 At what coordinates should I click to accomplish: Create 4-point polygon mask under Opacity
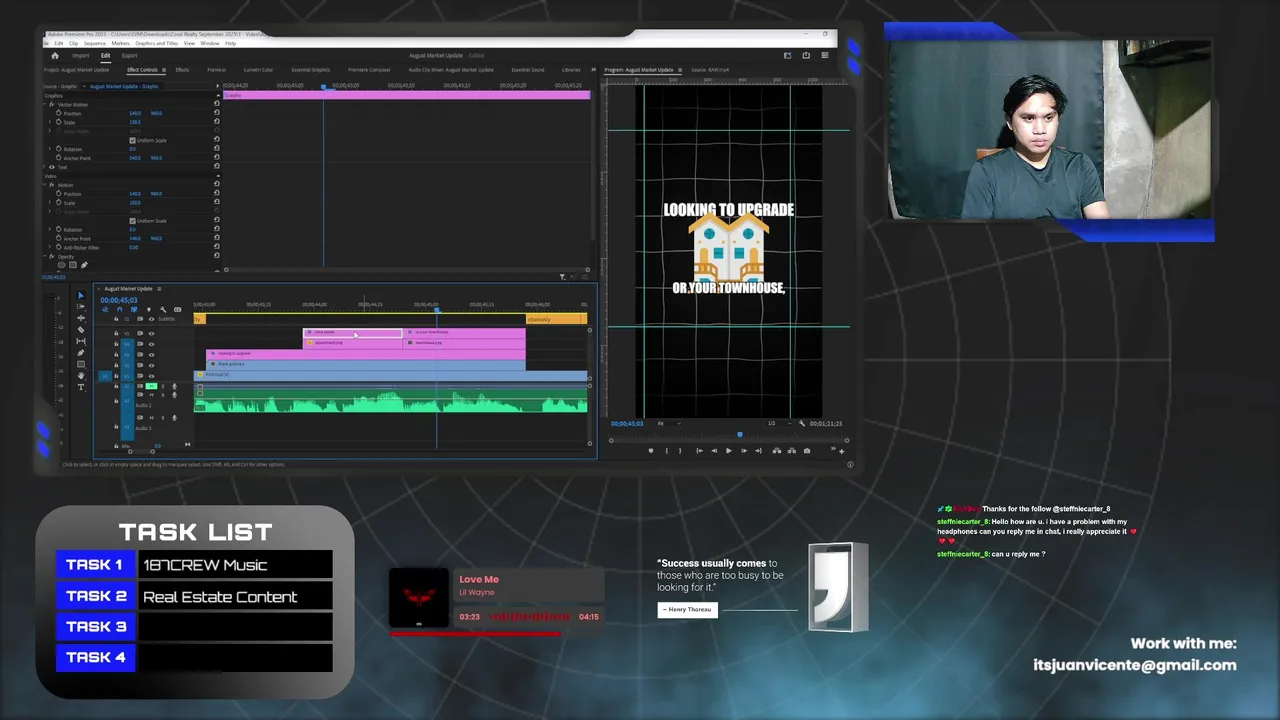[73, 265]
